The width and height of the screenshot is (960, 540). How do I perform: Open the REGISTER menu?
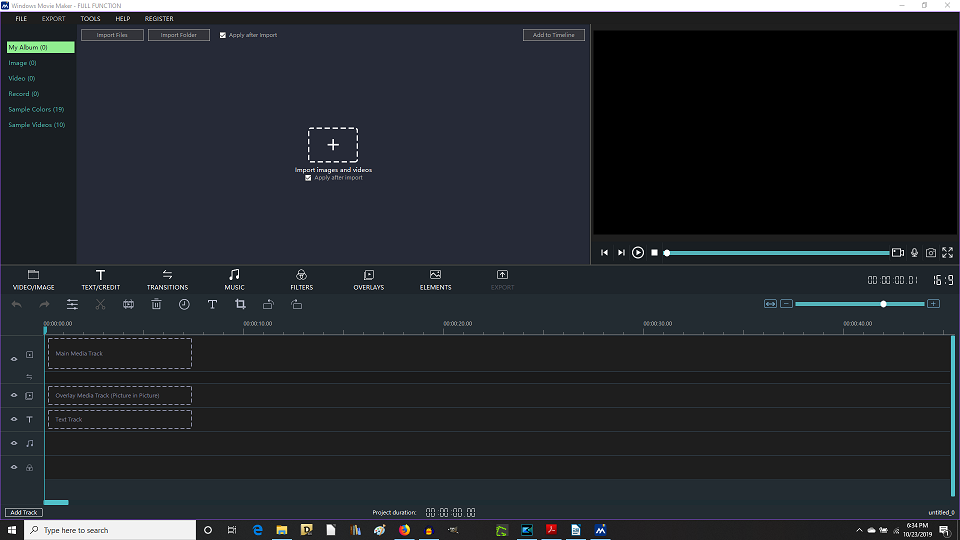coord(159,18)
